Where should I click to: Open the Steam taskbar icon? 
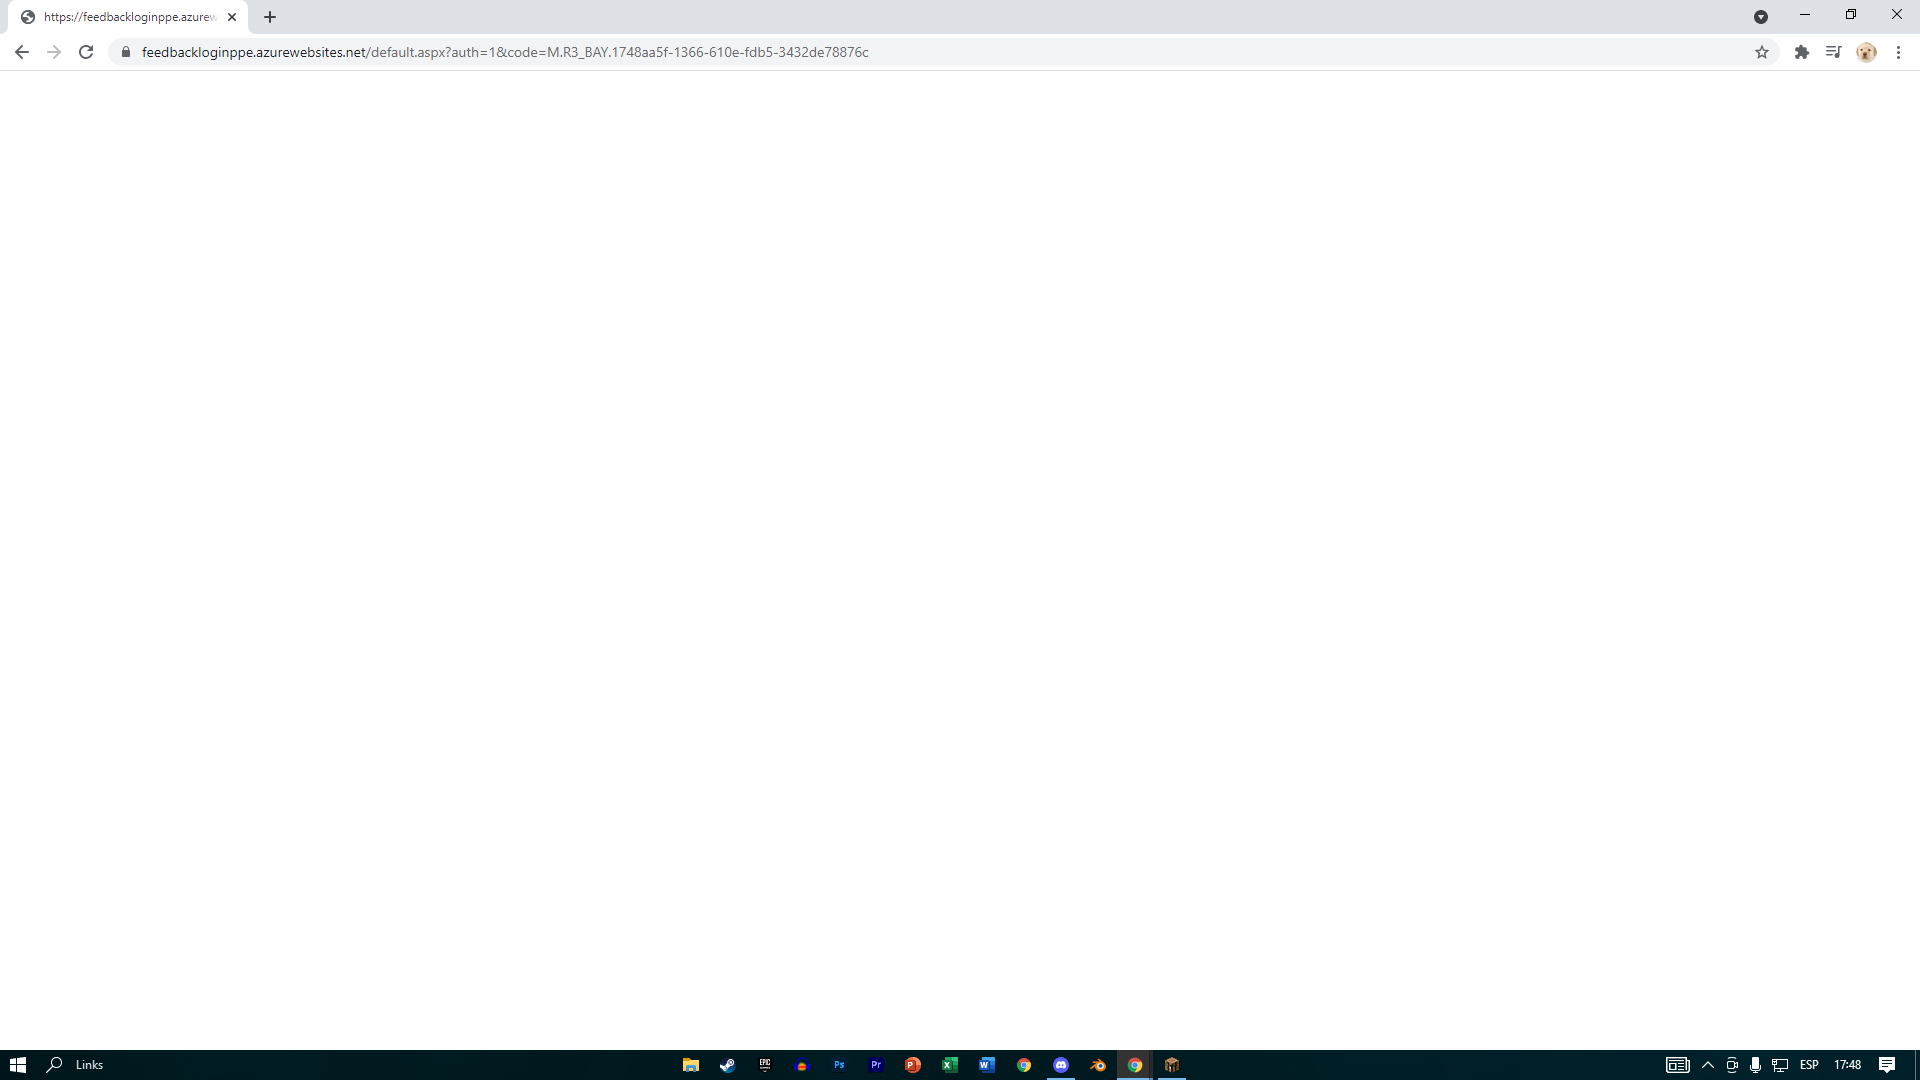click(x=728, y=1065)
